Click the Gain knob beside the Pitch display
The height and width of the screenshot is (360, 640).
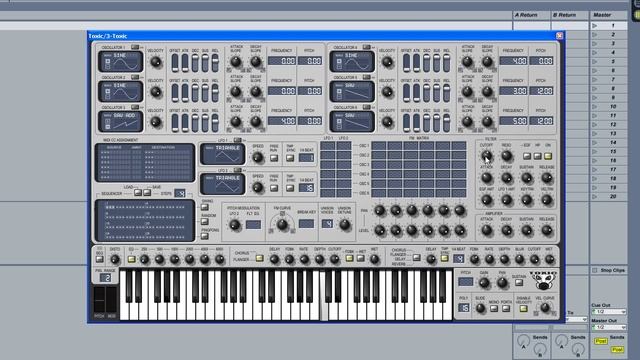[484, 282]
